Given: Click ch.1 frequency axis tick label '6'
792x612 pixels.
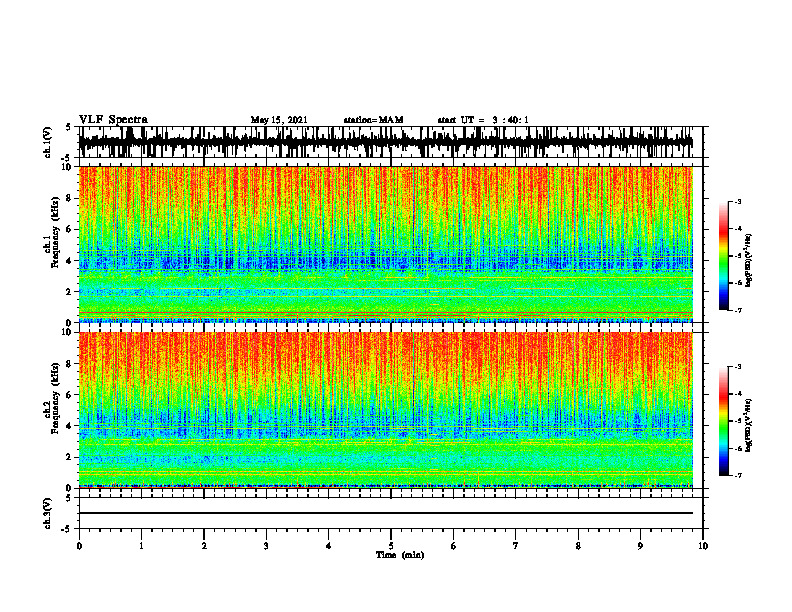Looking at the screenshot, I should pyautogui.click(x=69, y=229).
